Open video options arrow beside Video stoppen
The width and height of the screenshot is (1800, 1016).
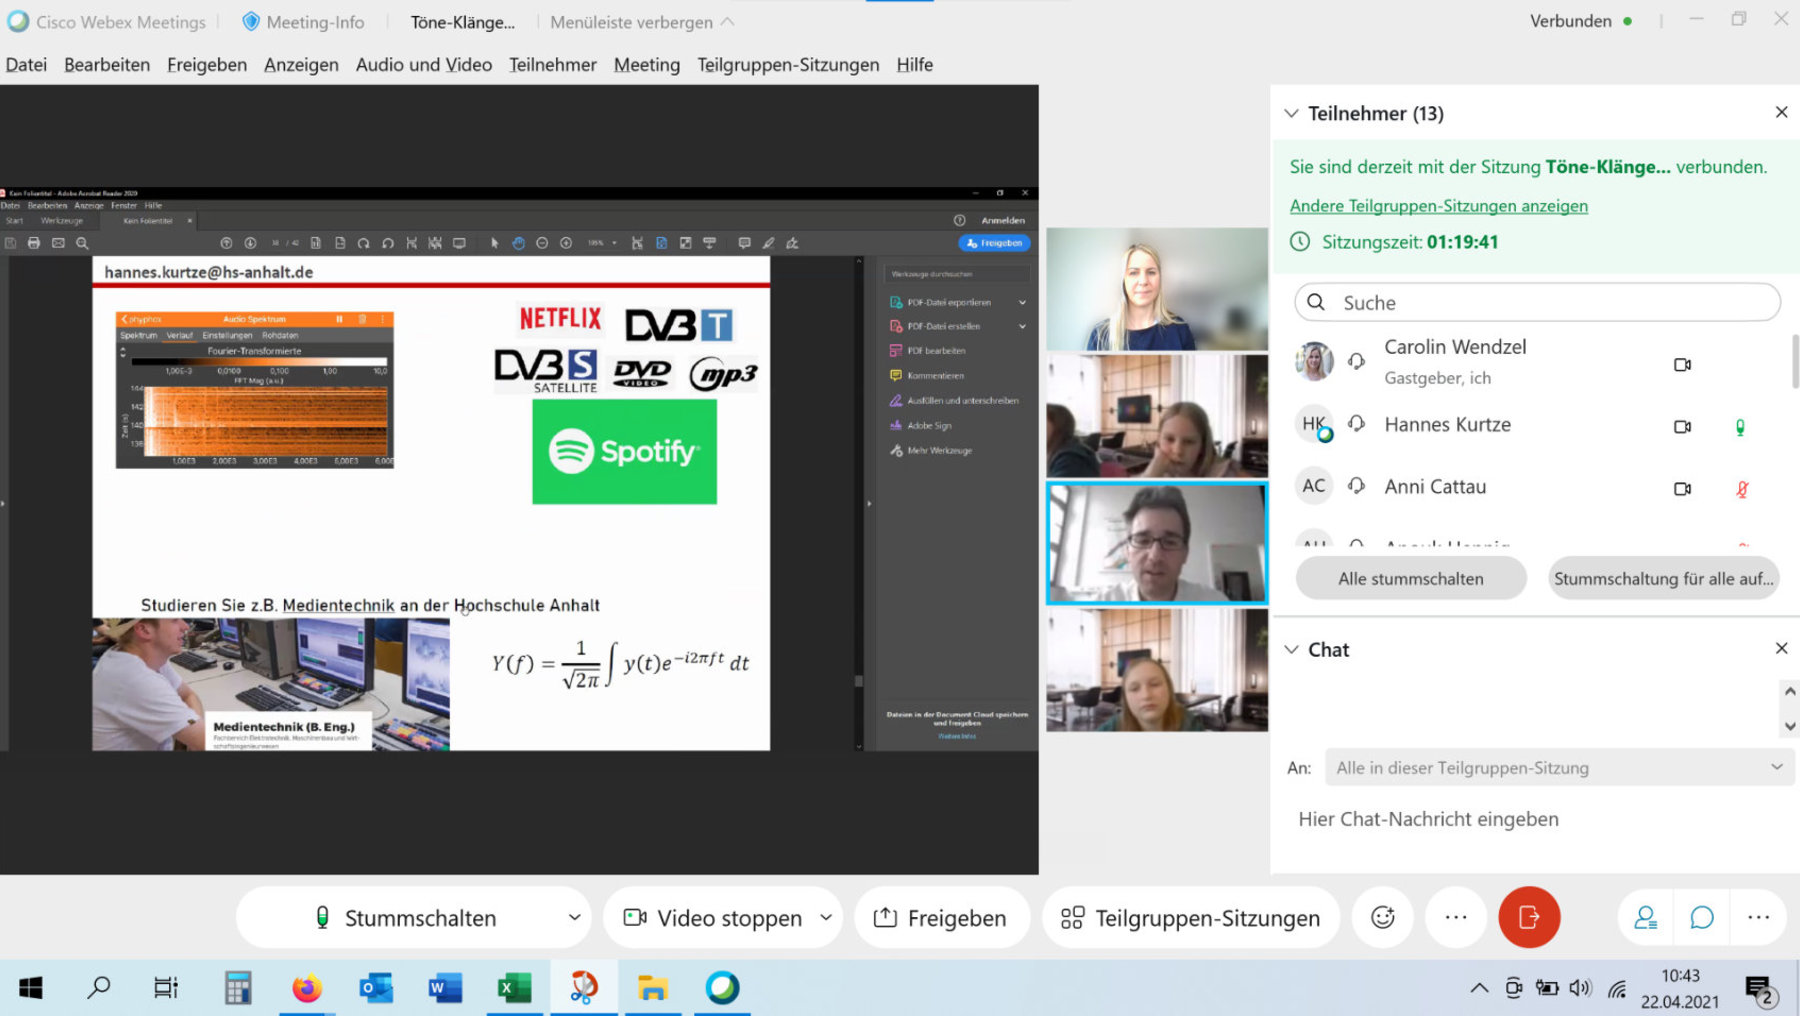coord(826,917)
